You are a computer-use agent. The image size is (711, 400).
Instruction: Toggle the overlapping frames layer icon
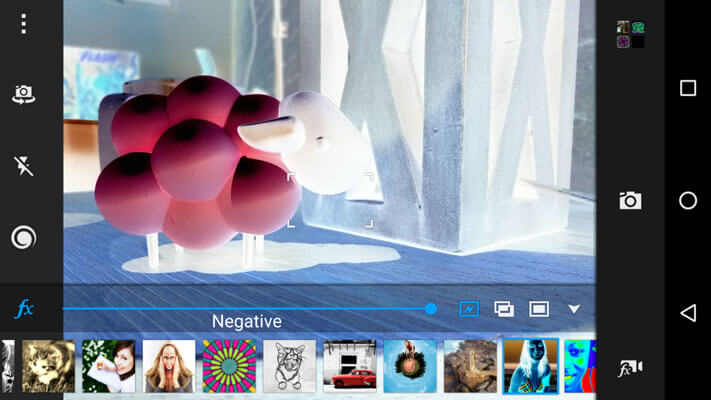tap(504, 309)
